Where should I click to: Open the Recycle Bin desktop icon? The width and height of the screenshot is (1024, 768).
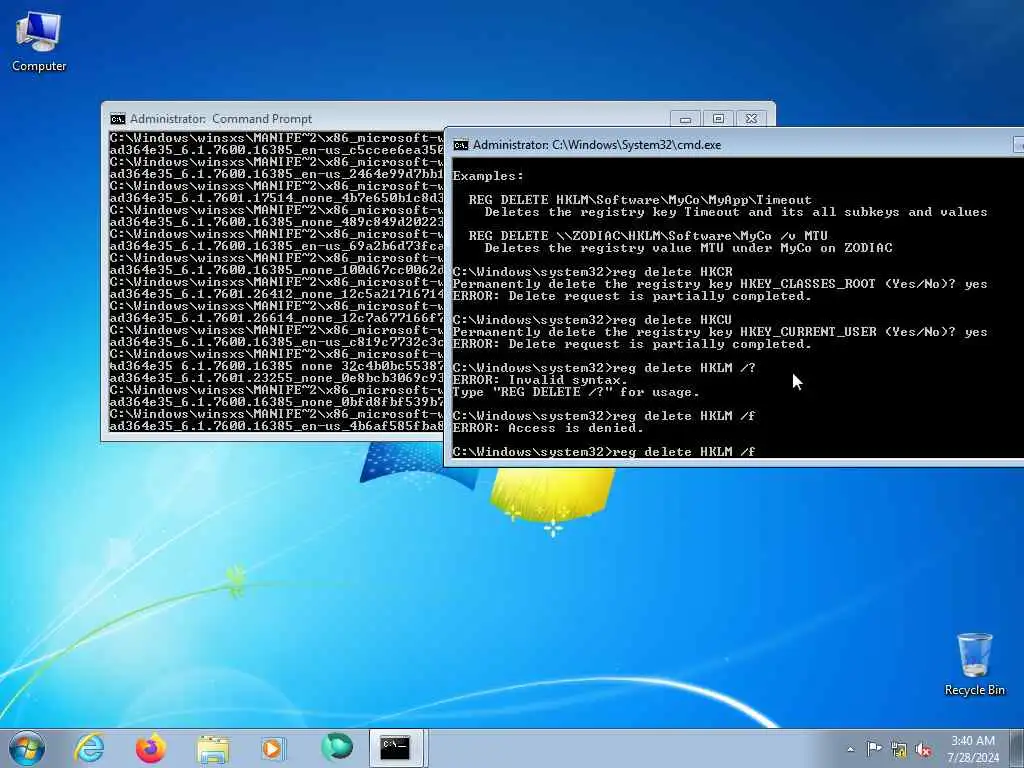(x=974, y=664)
